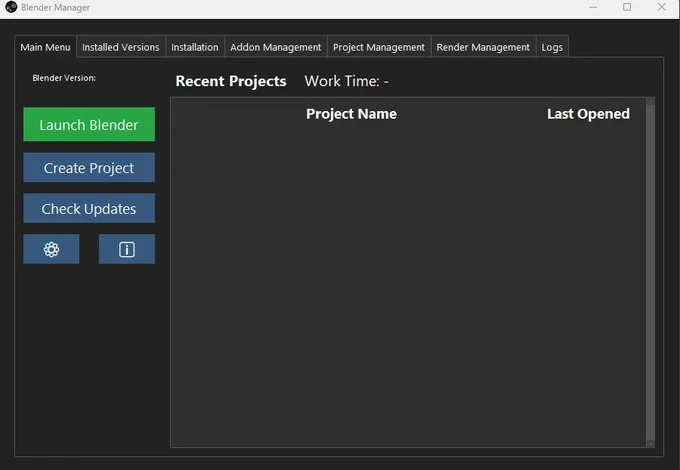680x470 pixels.
Task: Click the Recent Projects list scrollbar
Action: click(650, 272)
